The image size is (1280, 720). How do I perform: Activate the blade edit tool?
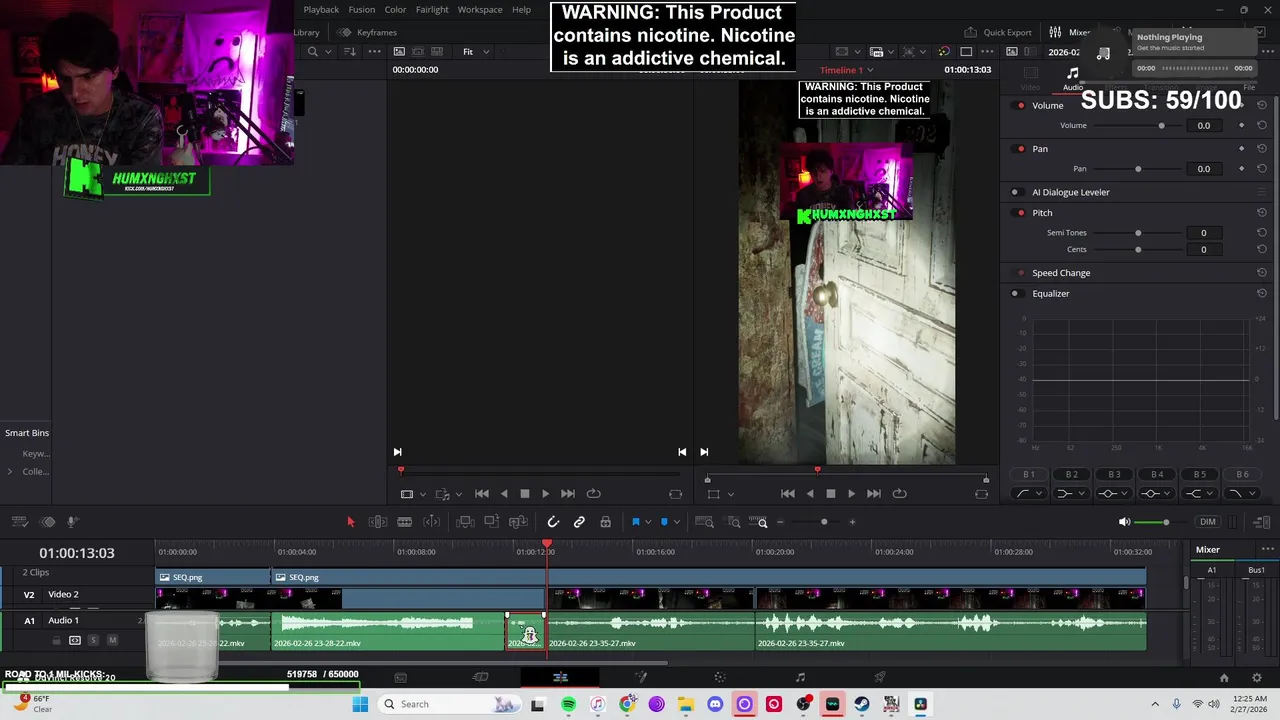pos(405,522)
